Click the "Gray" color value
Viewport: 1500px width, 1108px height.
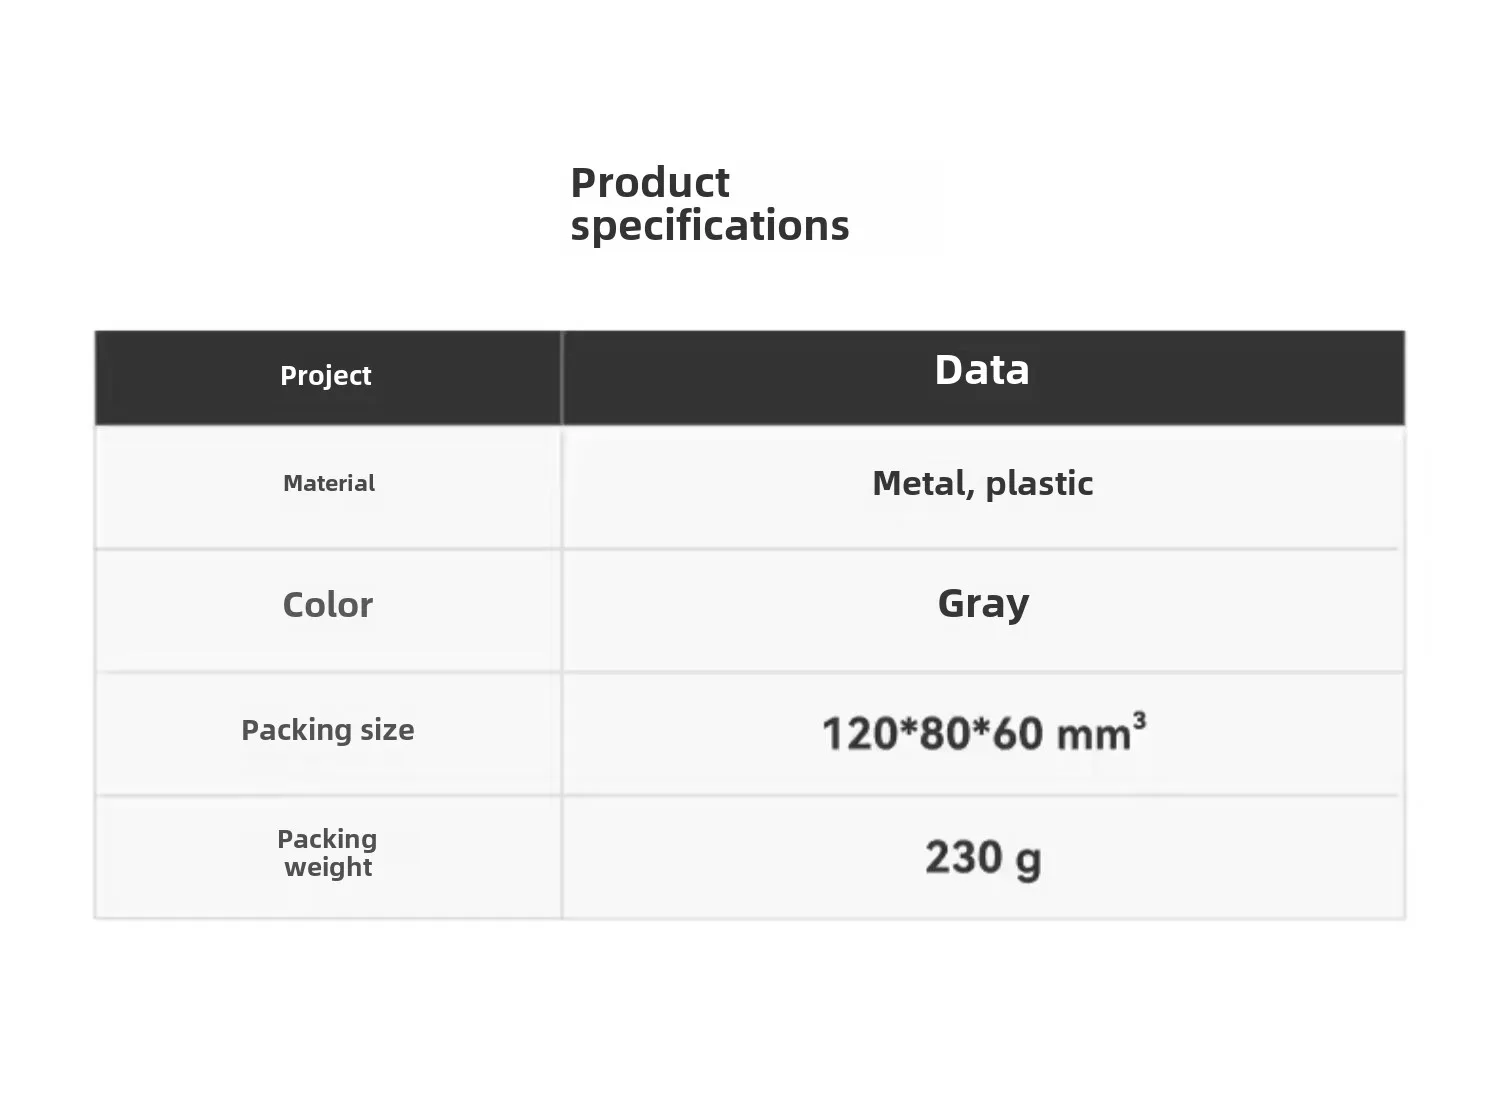(983, 604)
